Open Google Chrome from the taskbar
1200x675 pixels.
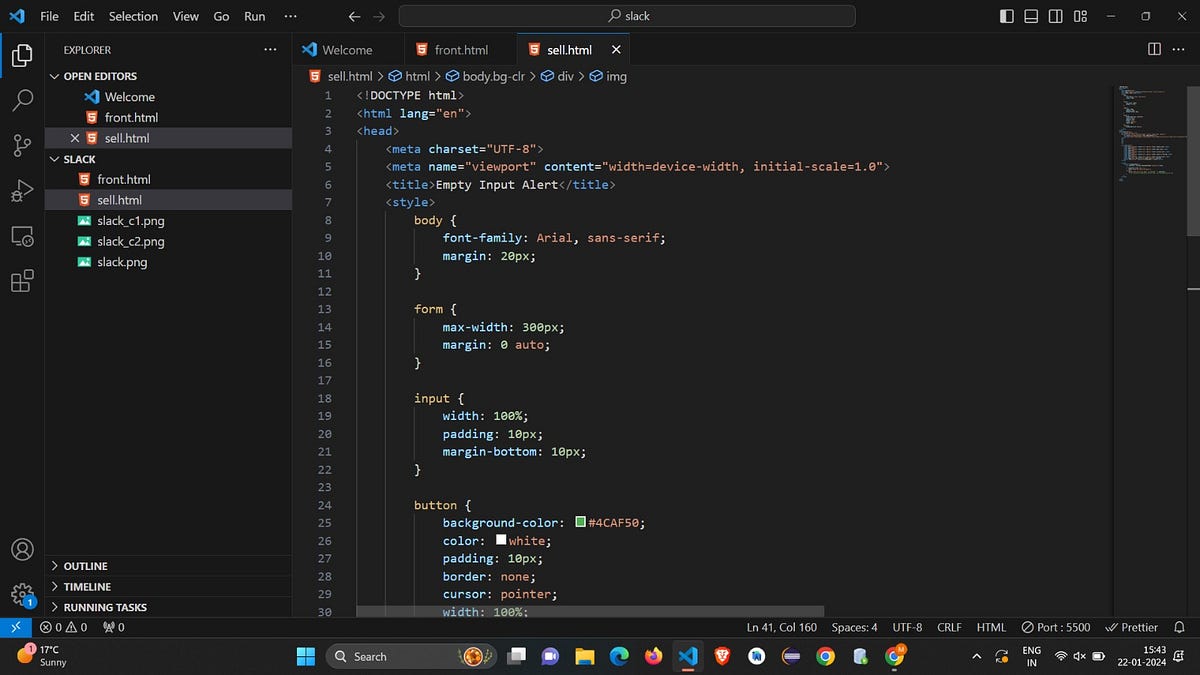pyautogui.click(x=826, y=656)
